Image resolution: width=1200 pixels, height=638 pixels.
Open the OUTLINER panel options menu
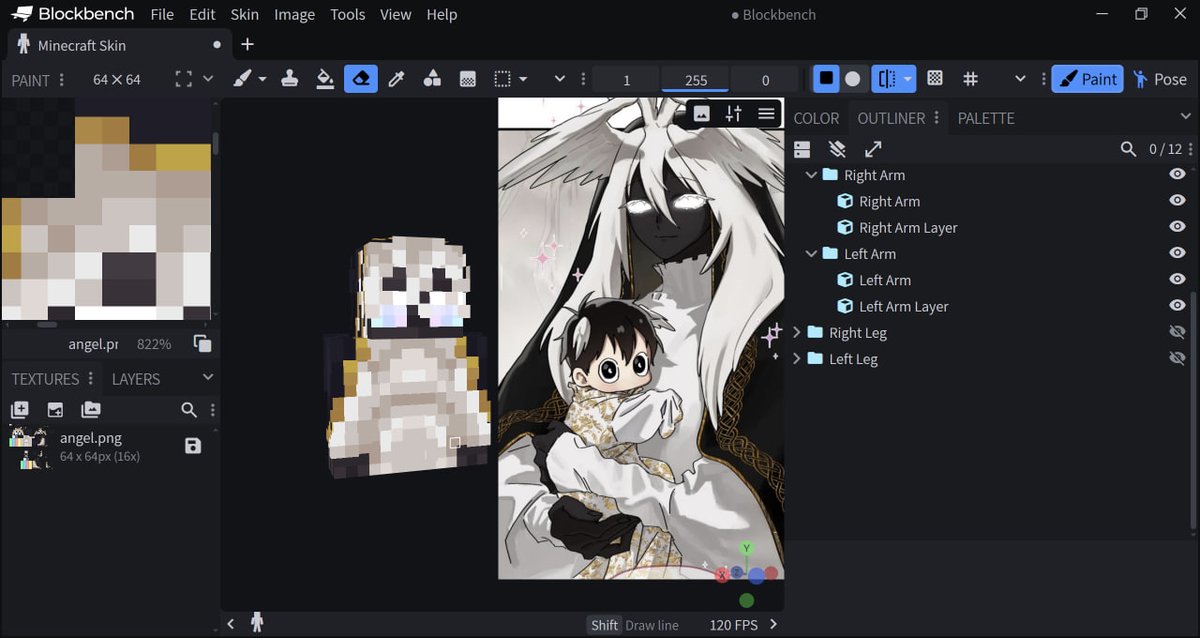coord(937,118)
